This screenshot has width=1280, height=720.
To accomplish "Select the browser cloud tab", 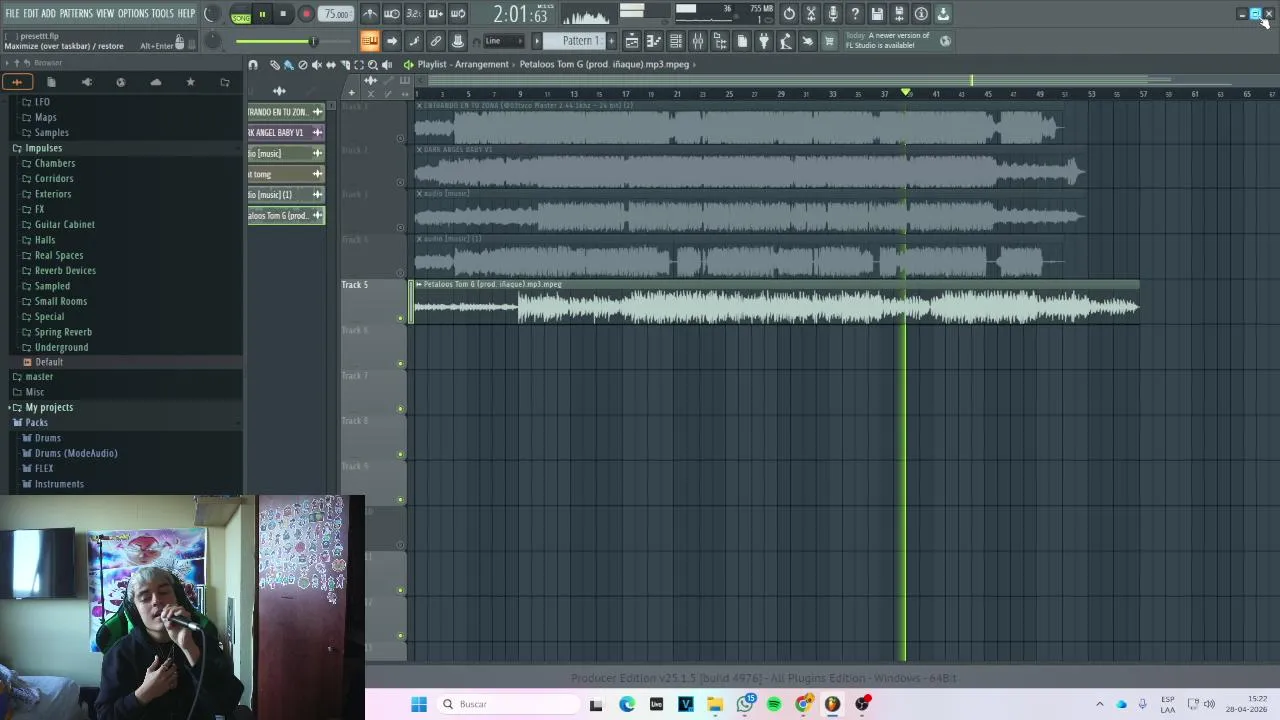I will (155, 82).
